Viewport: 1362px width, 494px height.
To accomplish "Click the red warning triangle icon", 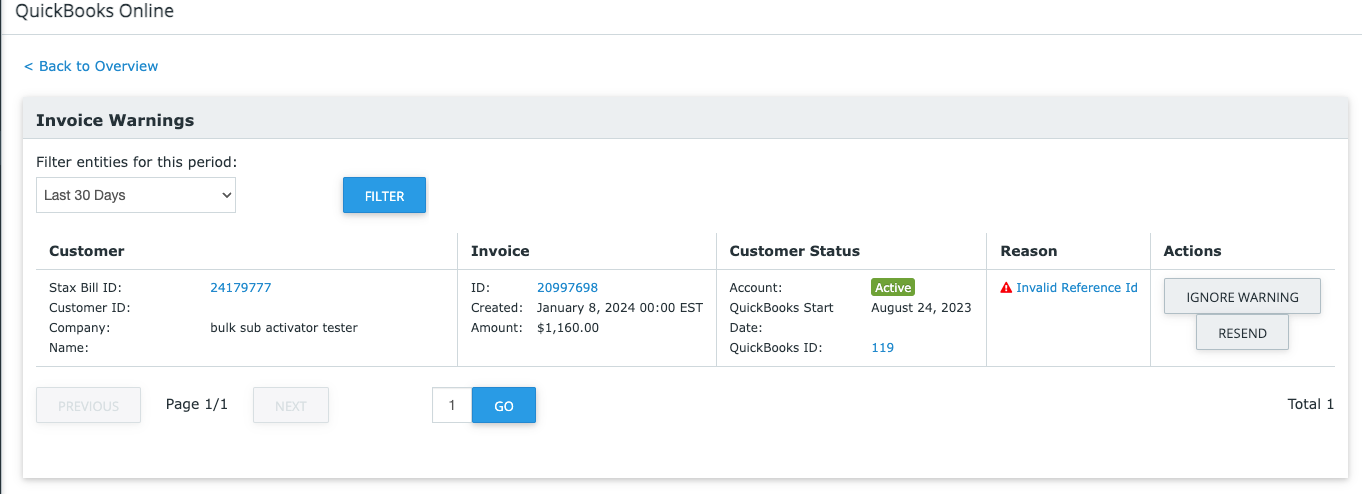I will [1006, 288].
